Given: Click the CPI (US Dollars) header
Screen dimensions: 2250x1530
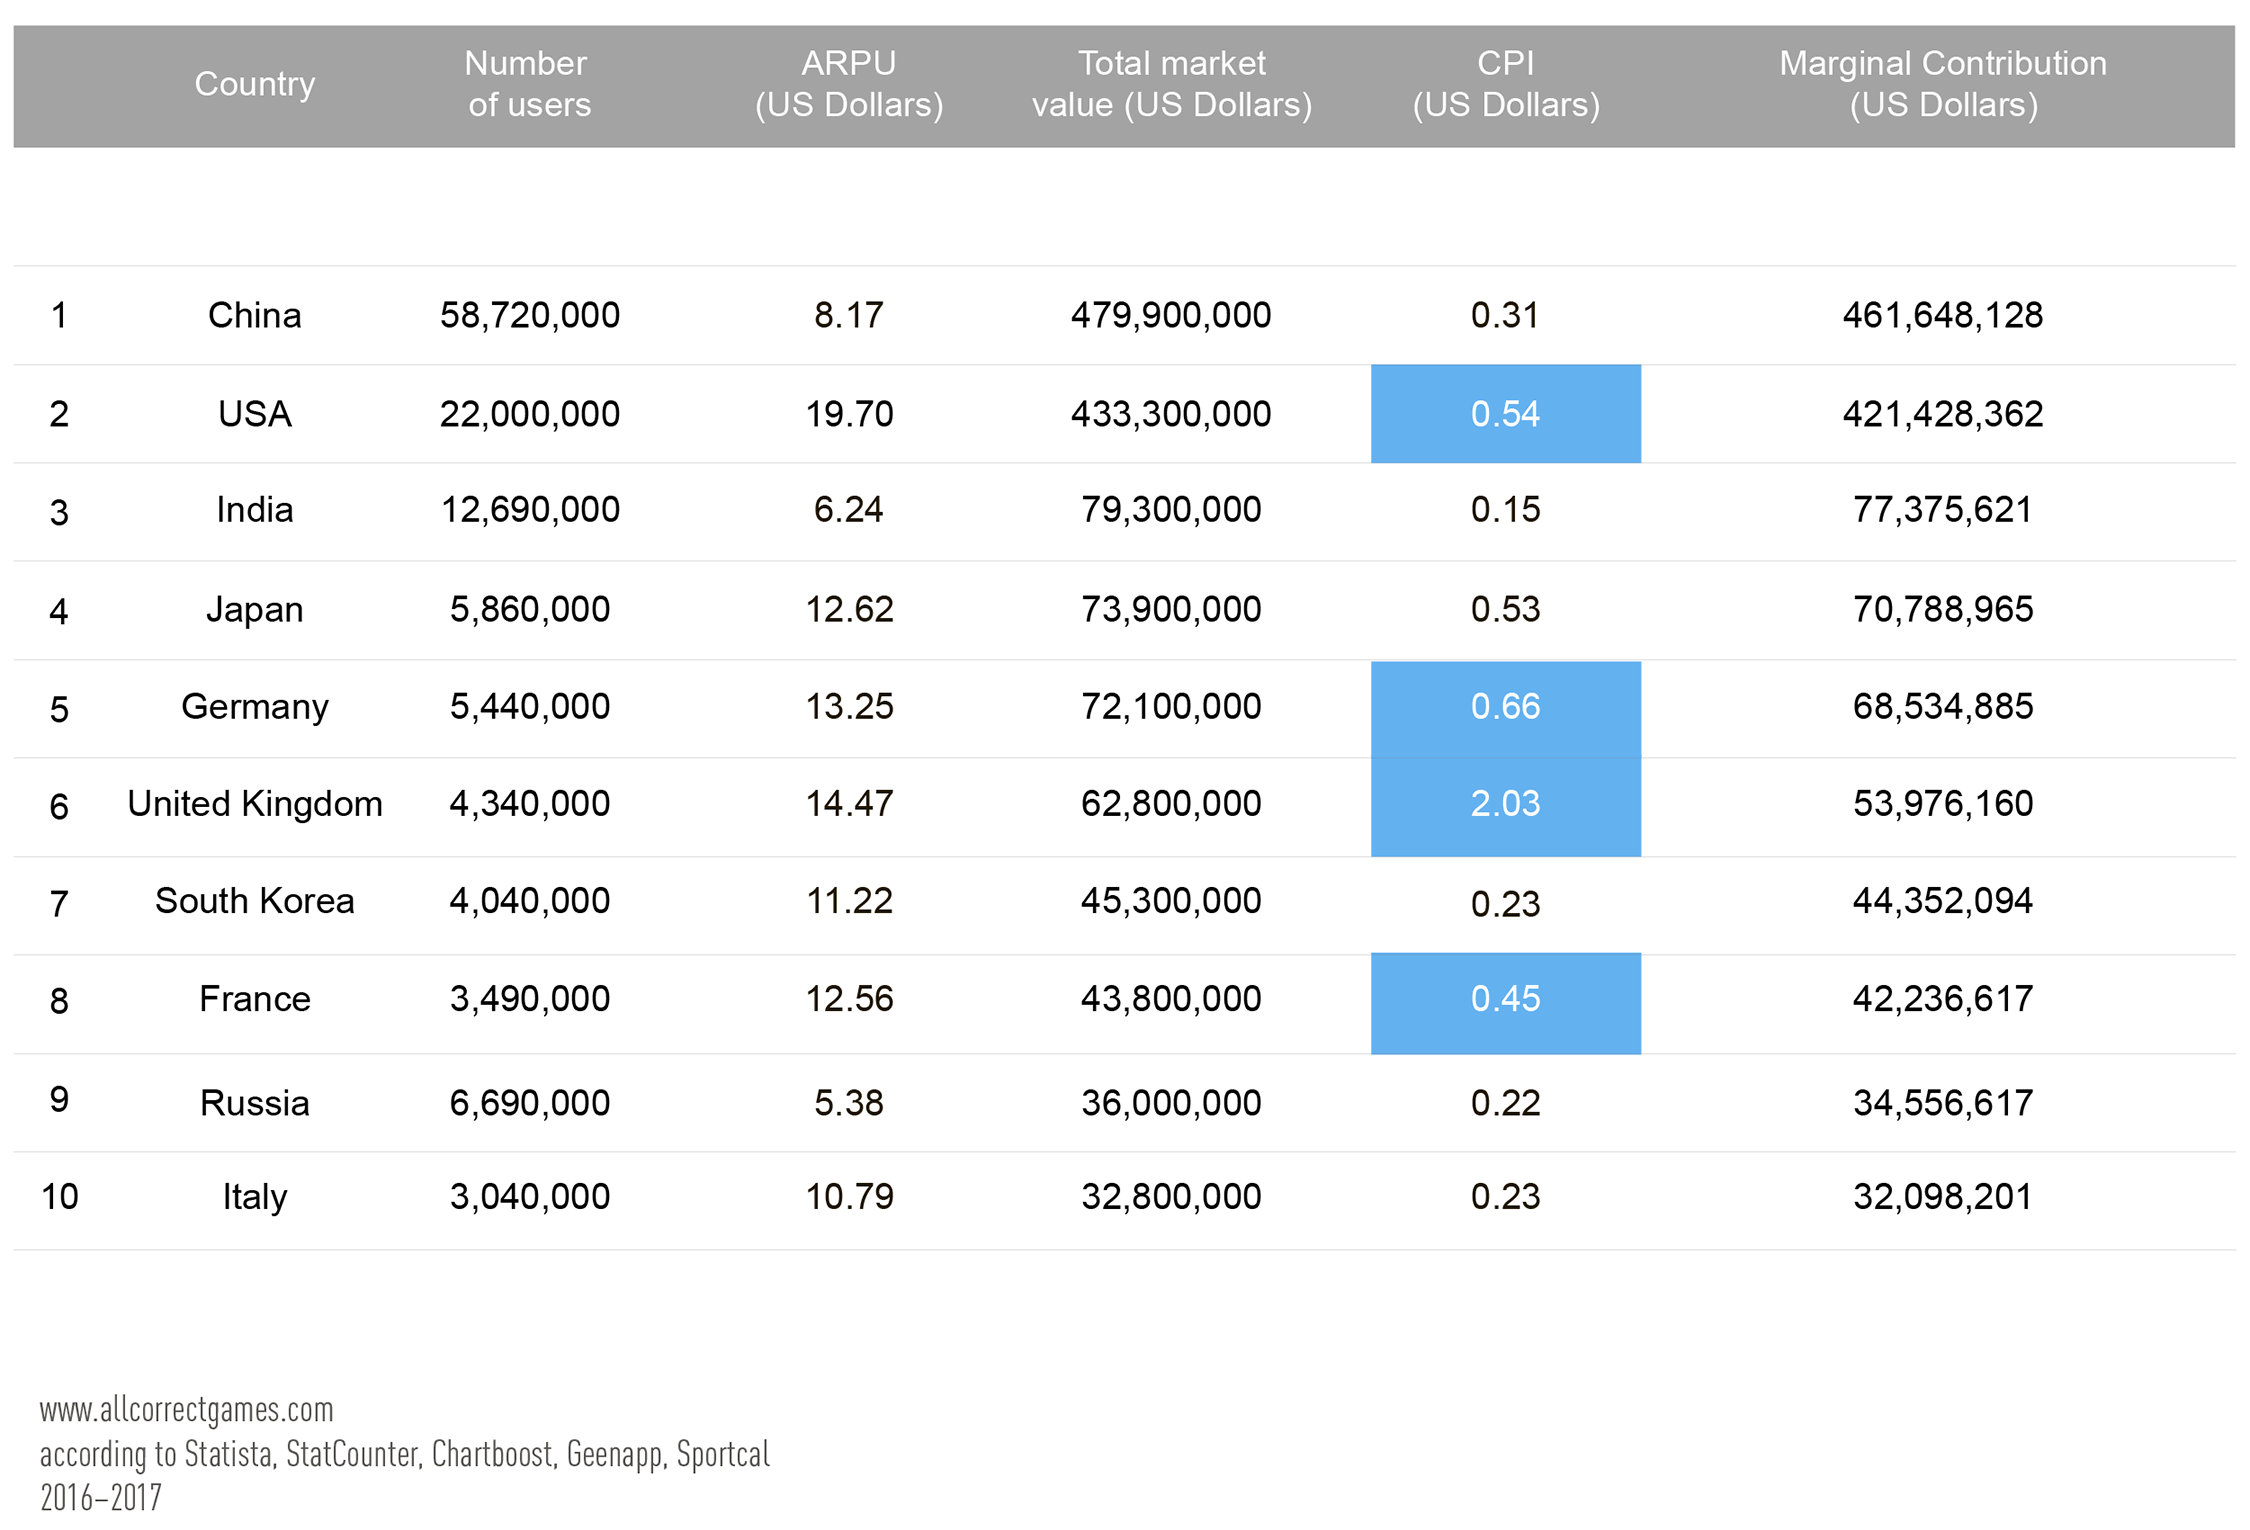Looking at the screenshot, I should point(1505,84).
